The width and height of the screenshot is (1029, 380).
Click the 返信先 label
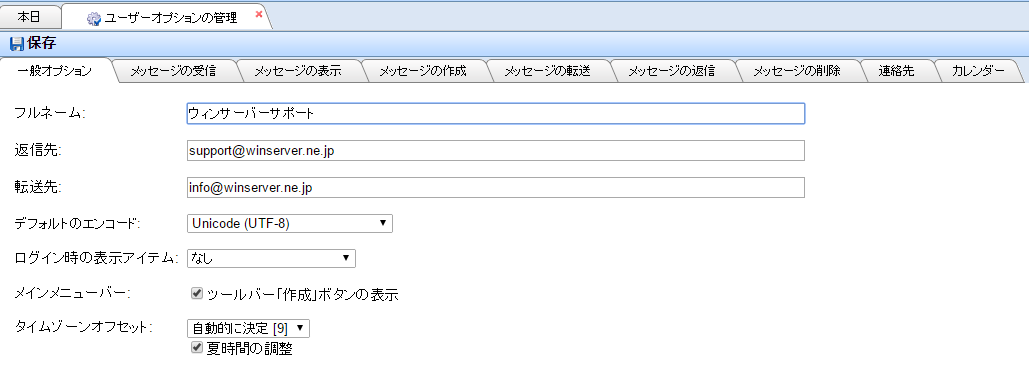[x=37, y=150]
